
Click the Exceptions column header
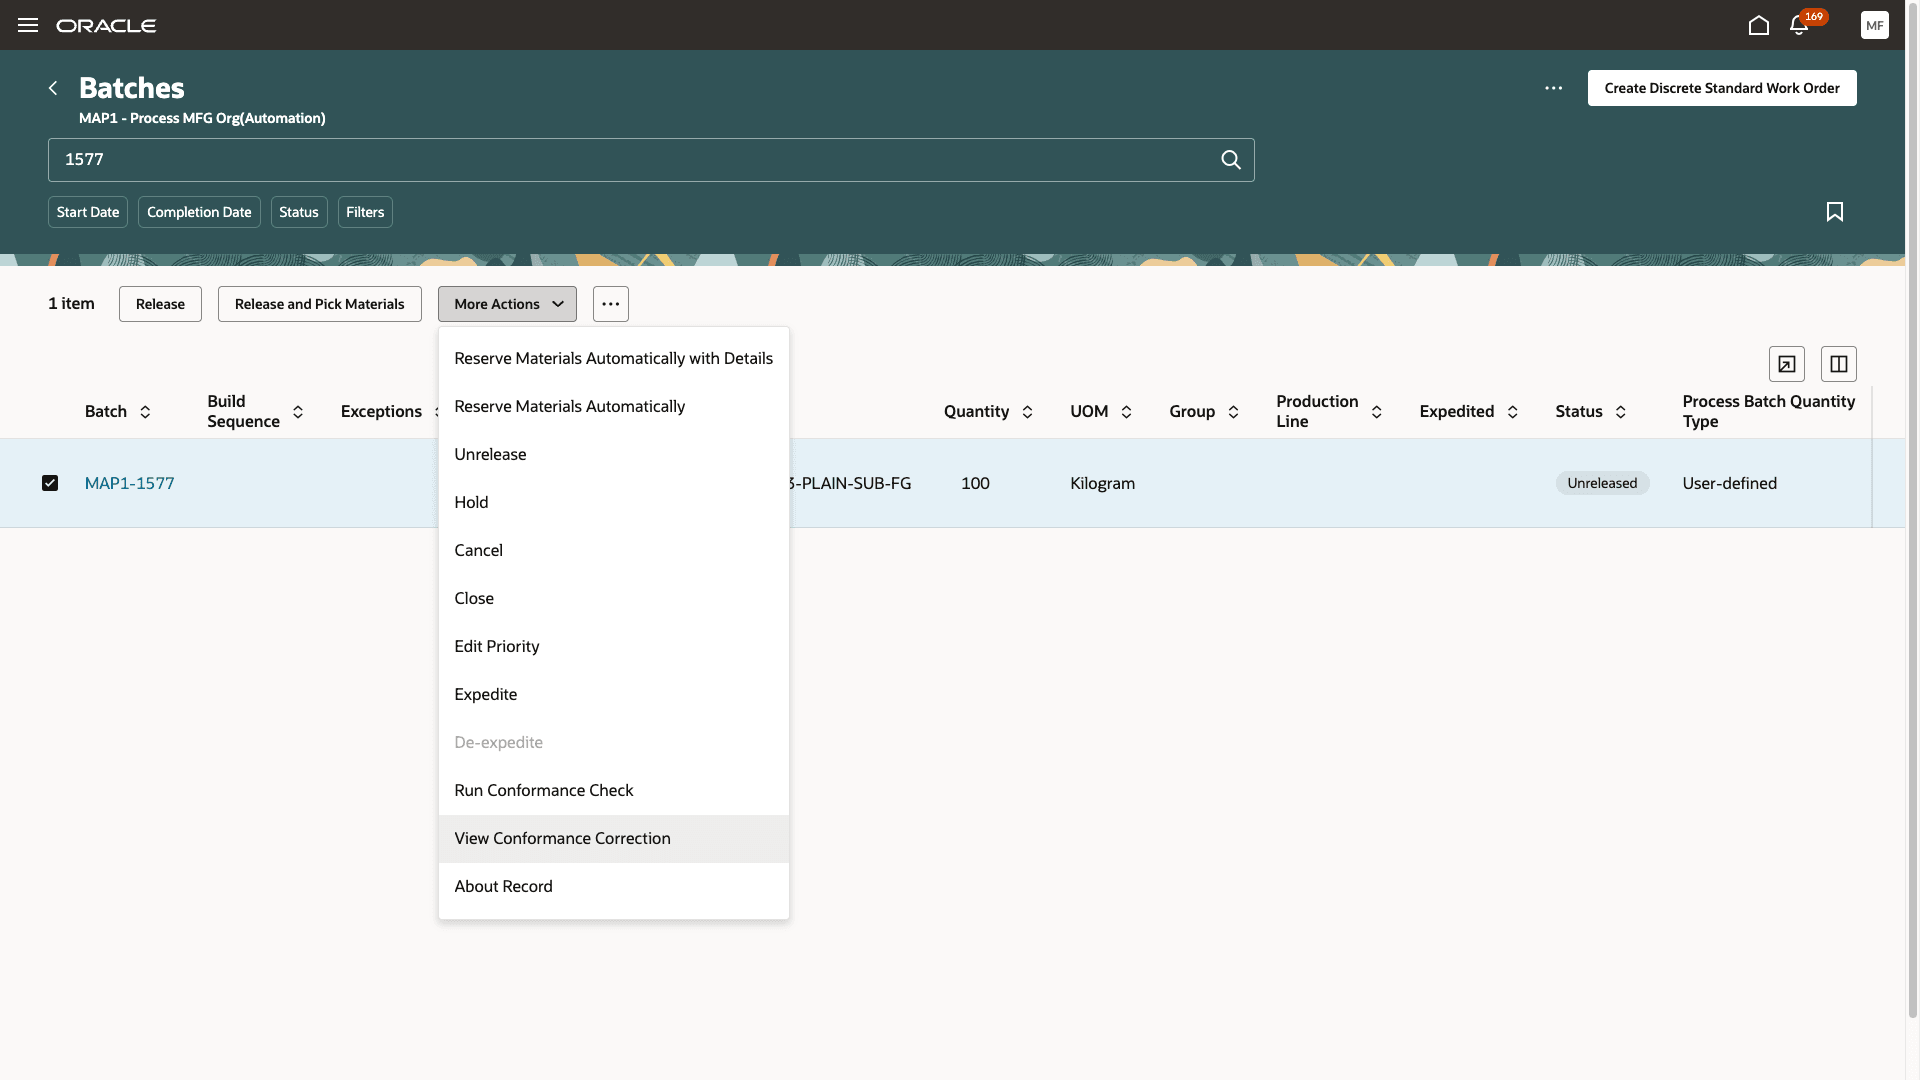(381, 412)
